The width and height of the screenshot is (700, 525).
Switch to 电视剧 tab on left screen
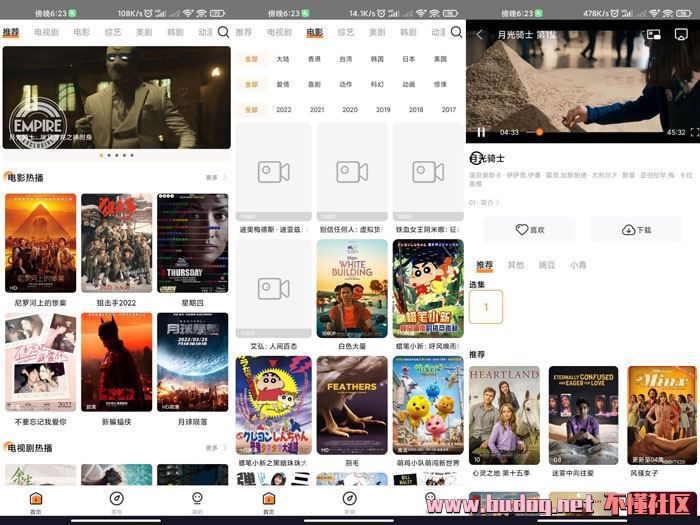tap(46, 32)
